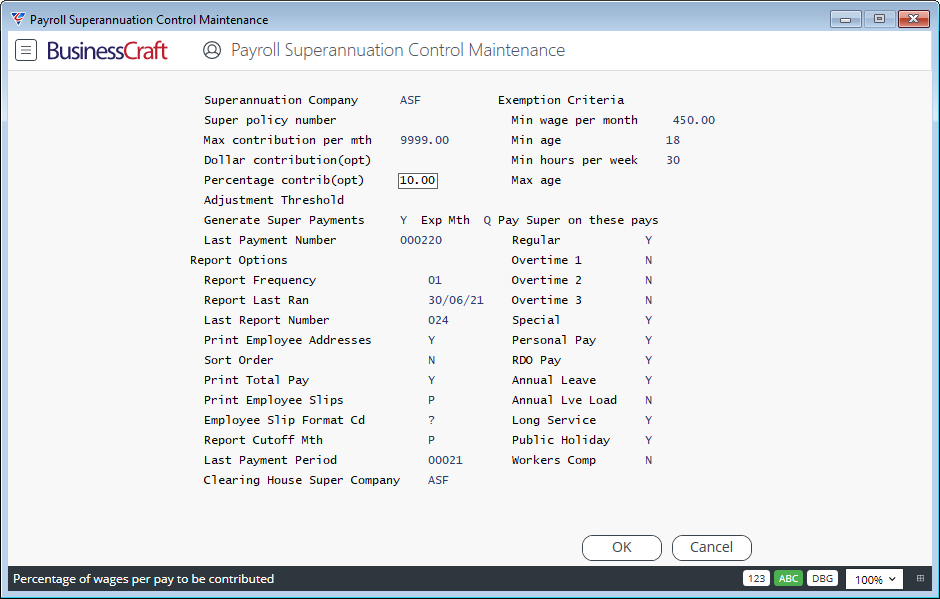940x599 pixels.
Task: Click the Super policy number label
Action: click(270, 120)
